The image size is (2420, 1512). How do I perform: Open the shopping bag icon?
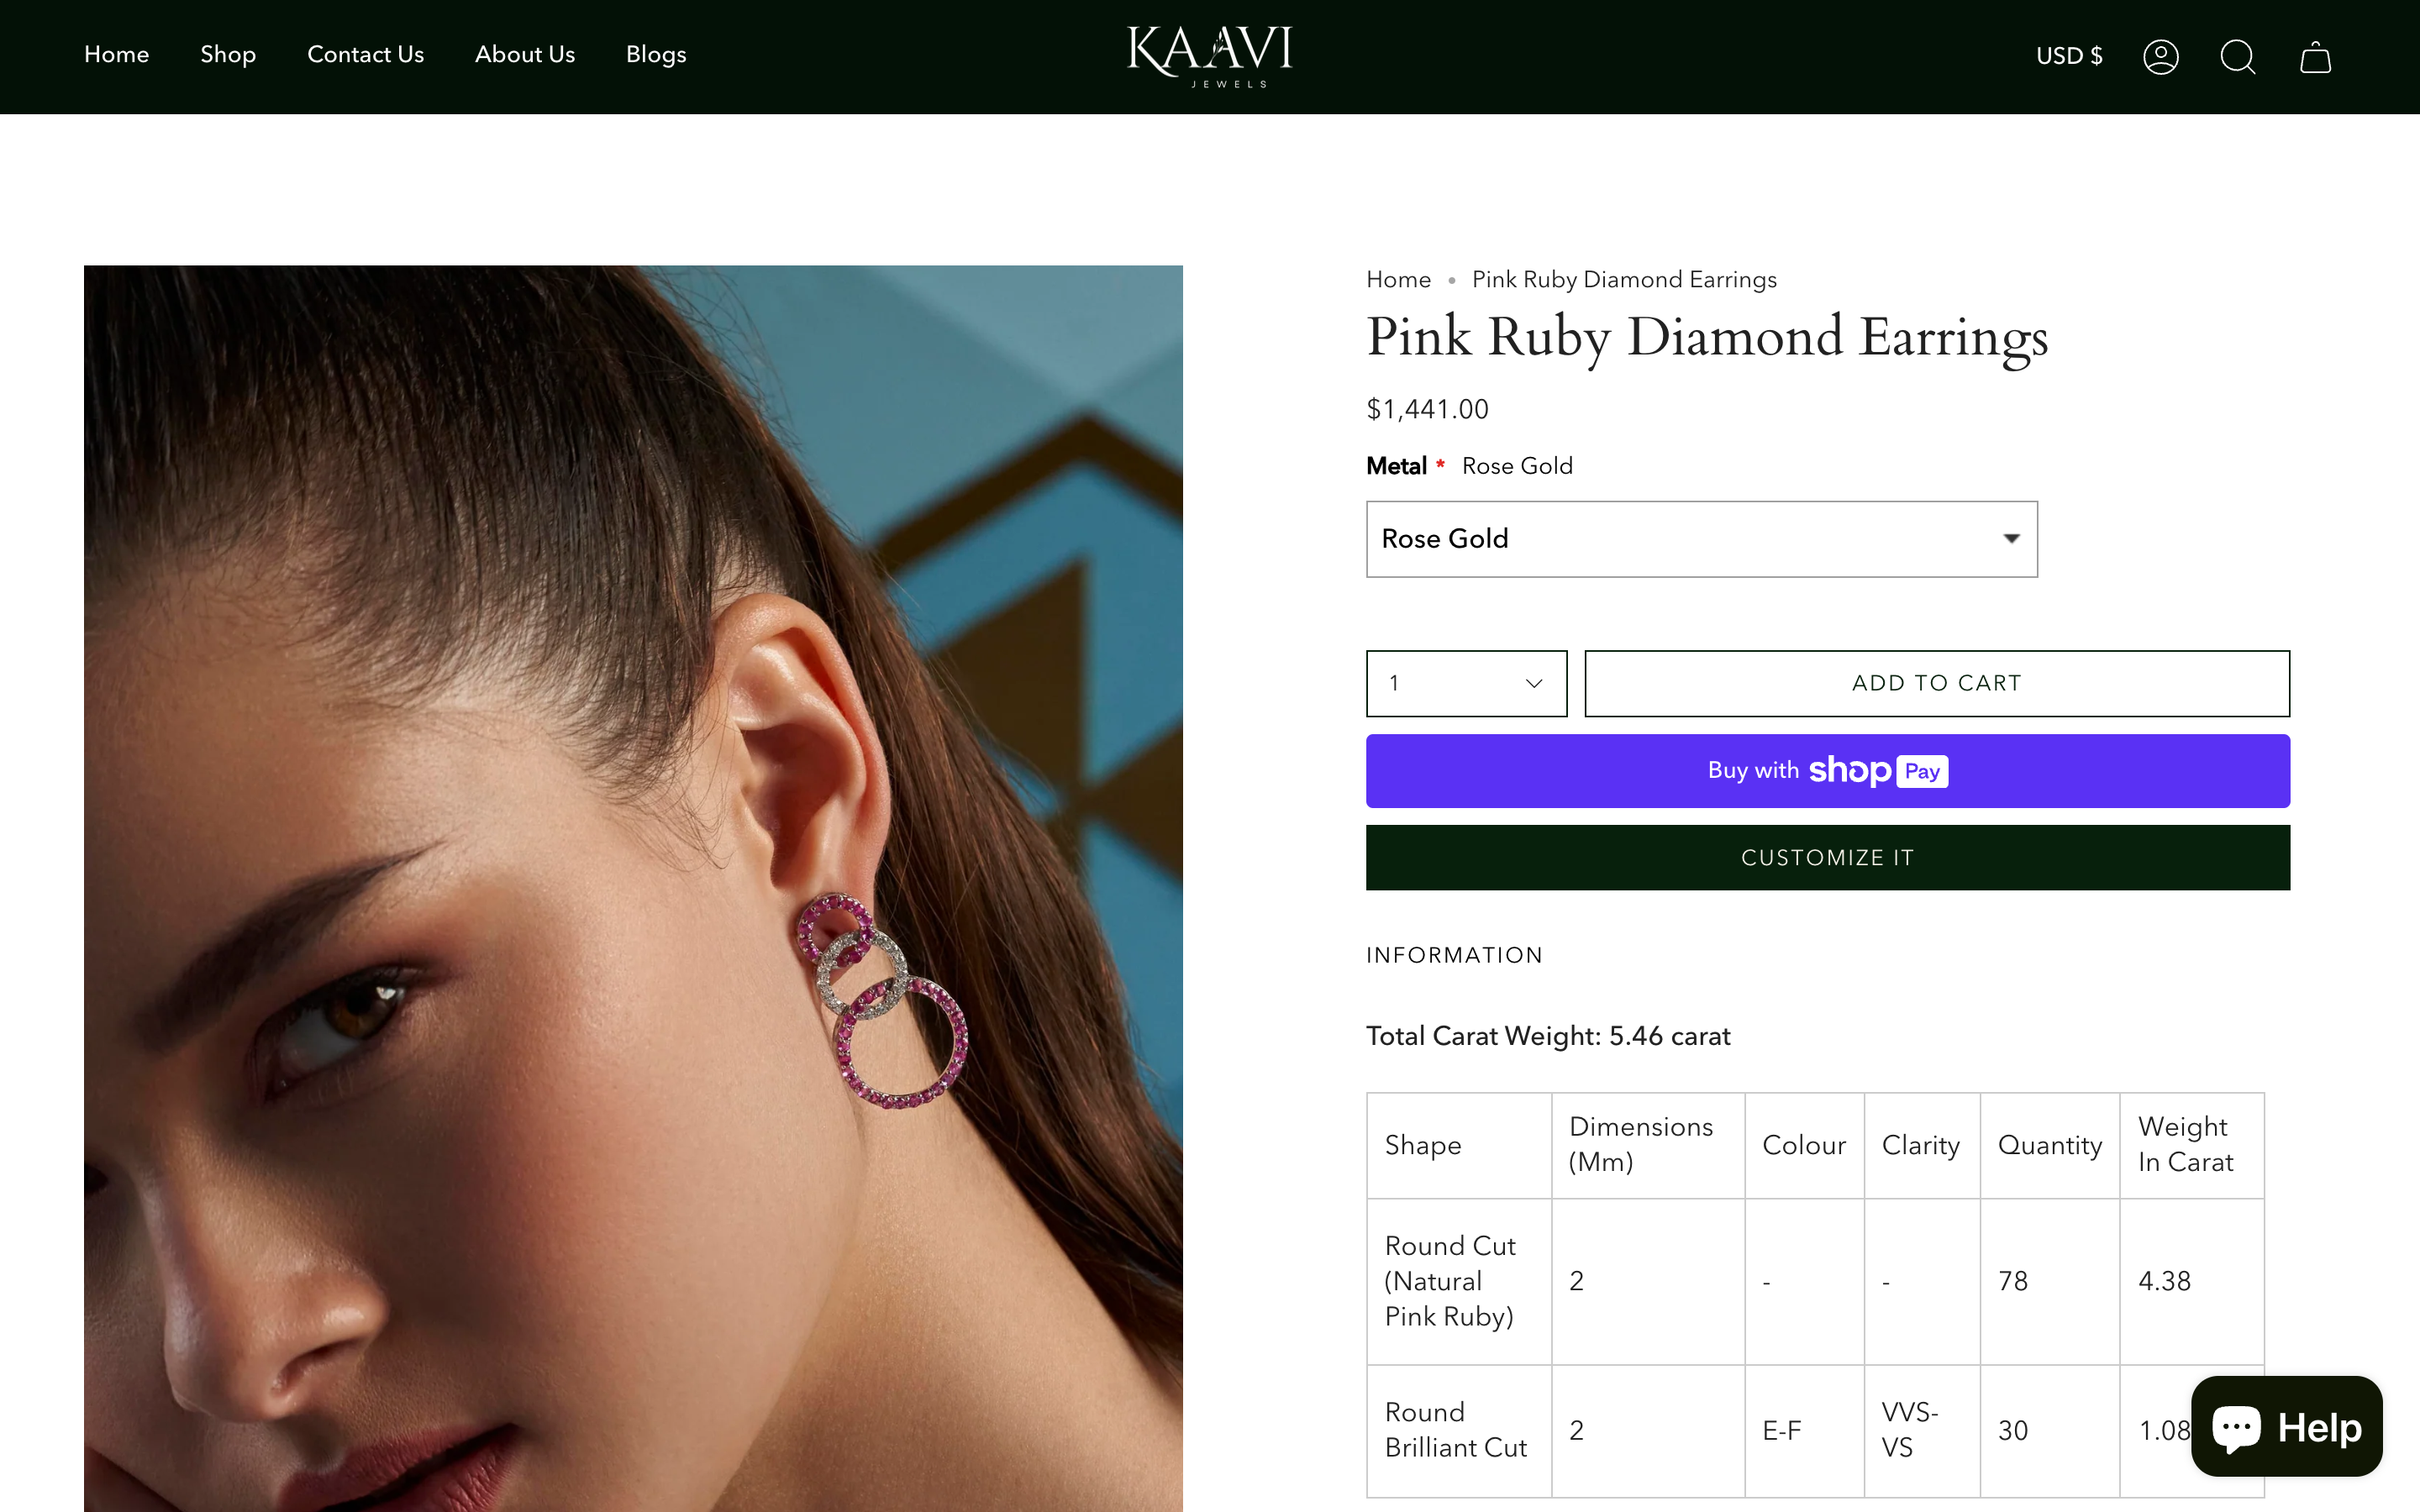point(2315,57)
